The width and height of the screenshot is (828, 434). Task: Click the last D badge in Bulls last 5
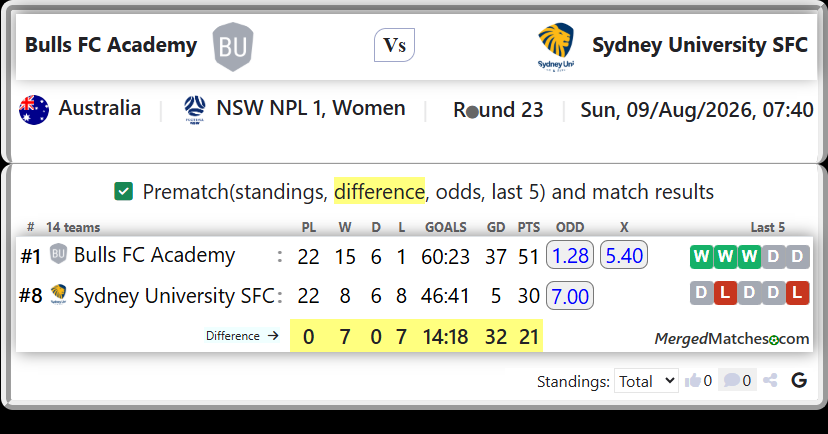coord(797,257)
